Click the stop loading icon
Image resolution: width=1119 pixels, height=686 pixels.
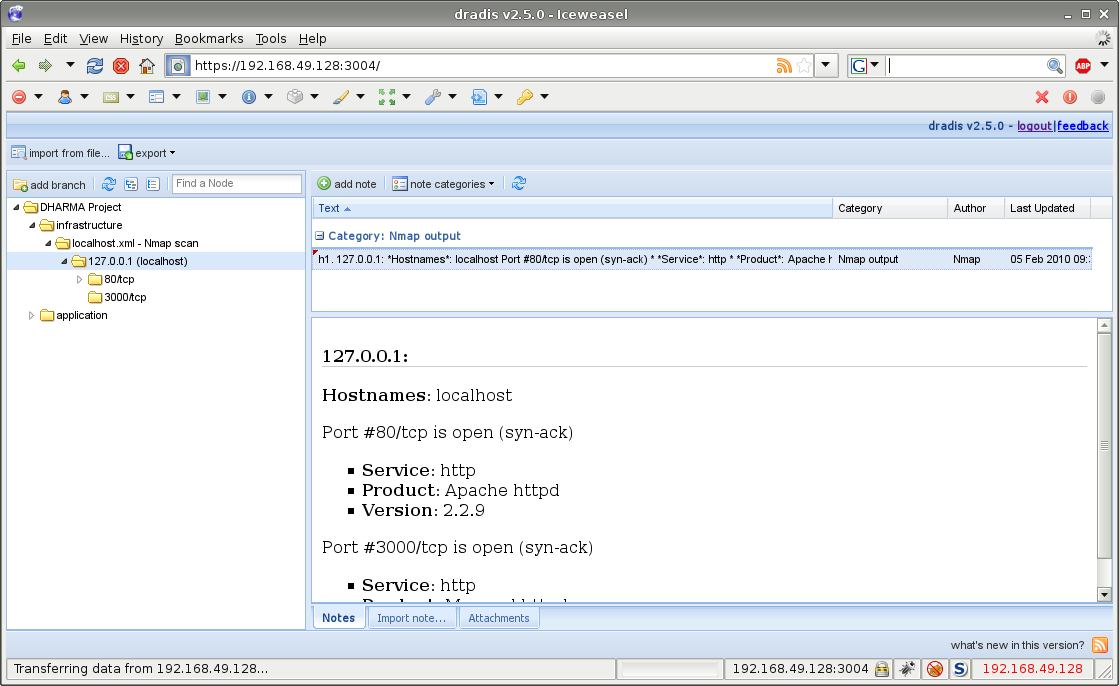point(122,65)
